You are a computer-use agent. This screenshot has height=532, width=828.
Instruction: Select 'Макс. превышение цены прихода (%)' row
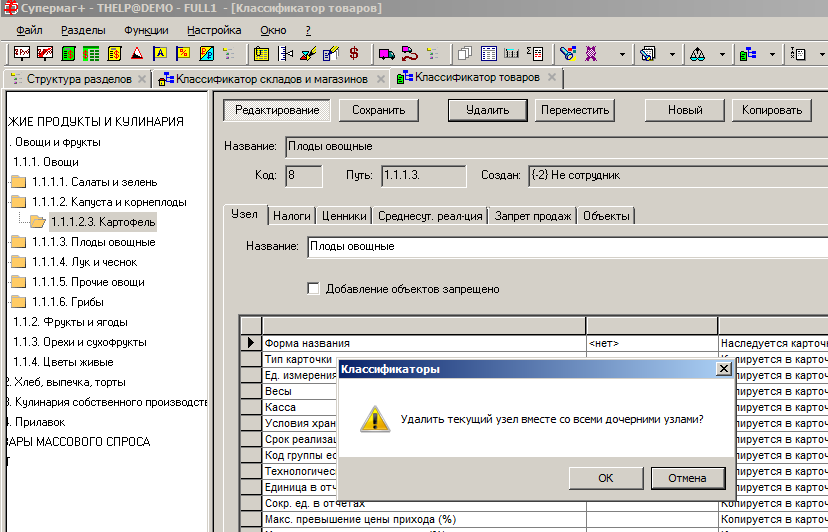coord(533,519)
